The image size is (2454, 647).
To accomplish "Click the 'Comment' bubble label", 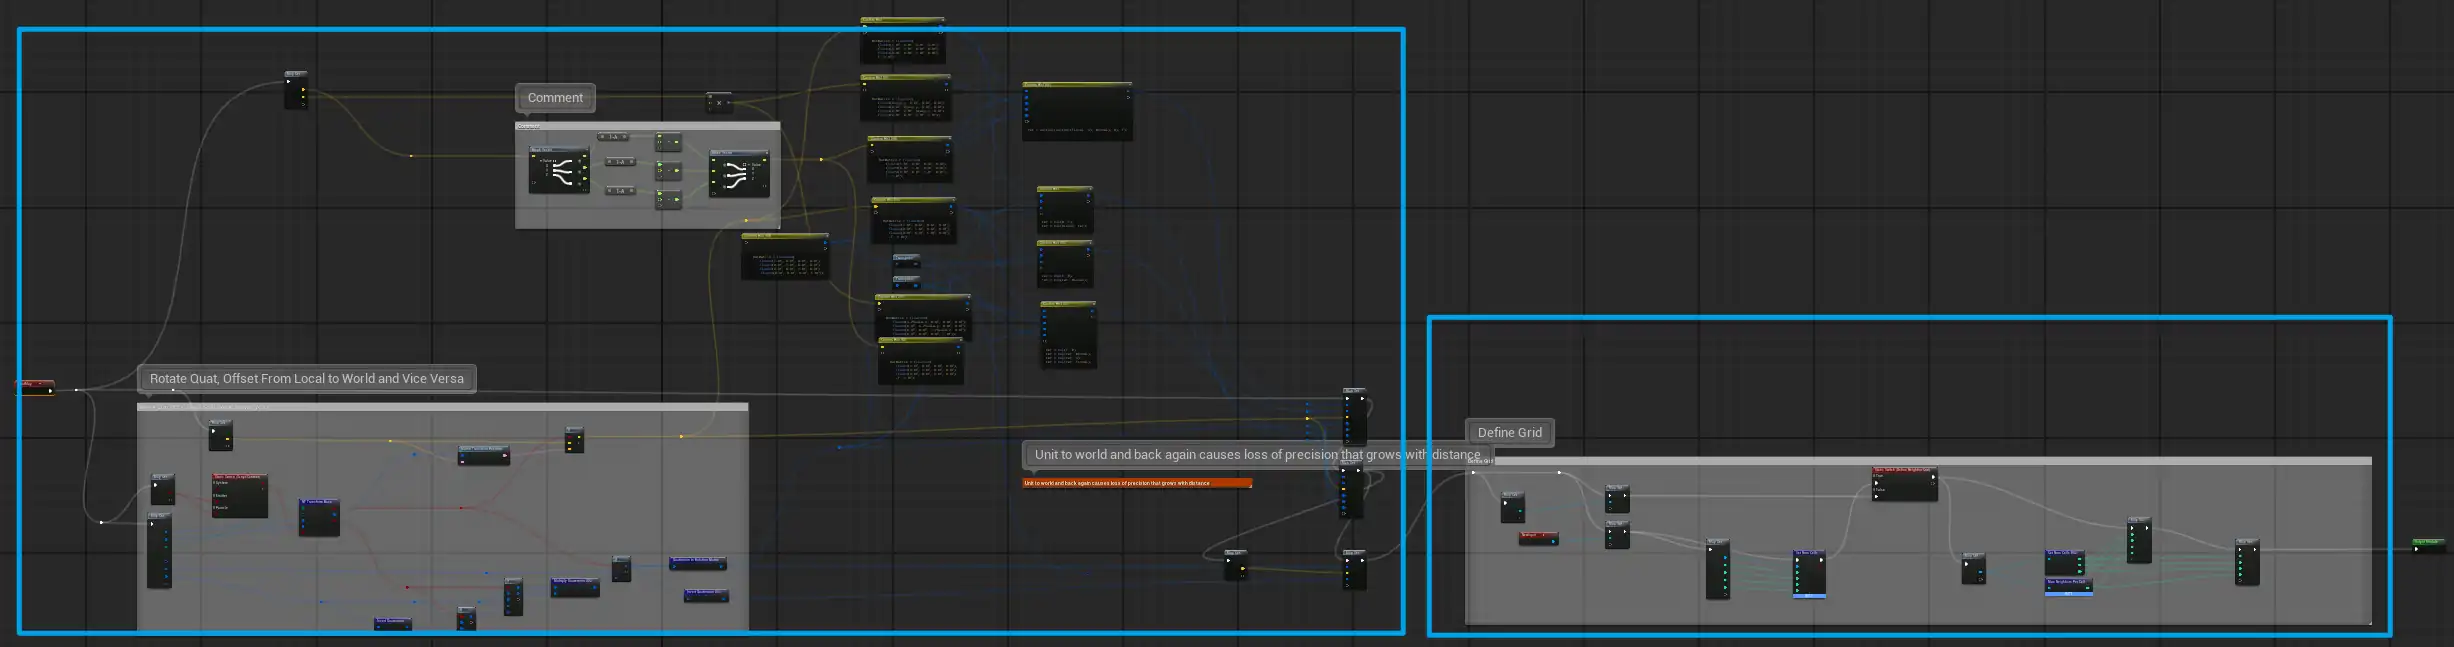I will (555, 98).
